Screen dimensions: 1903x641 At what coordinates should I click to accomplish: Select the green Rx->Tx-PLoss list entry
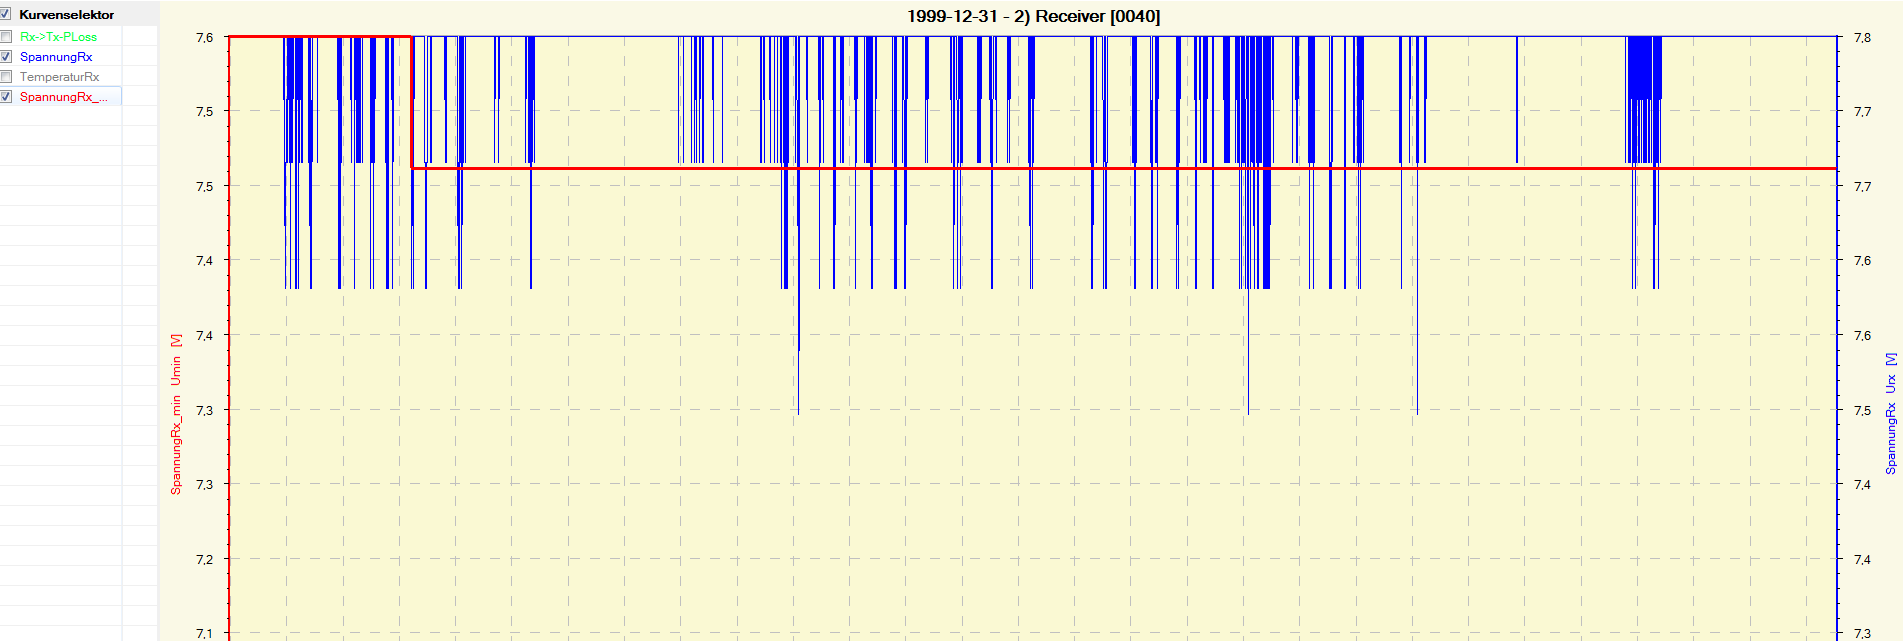[58, 37]
